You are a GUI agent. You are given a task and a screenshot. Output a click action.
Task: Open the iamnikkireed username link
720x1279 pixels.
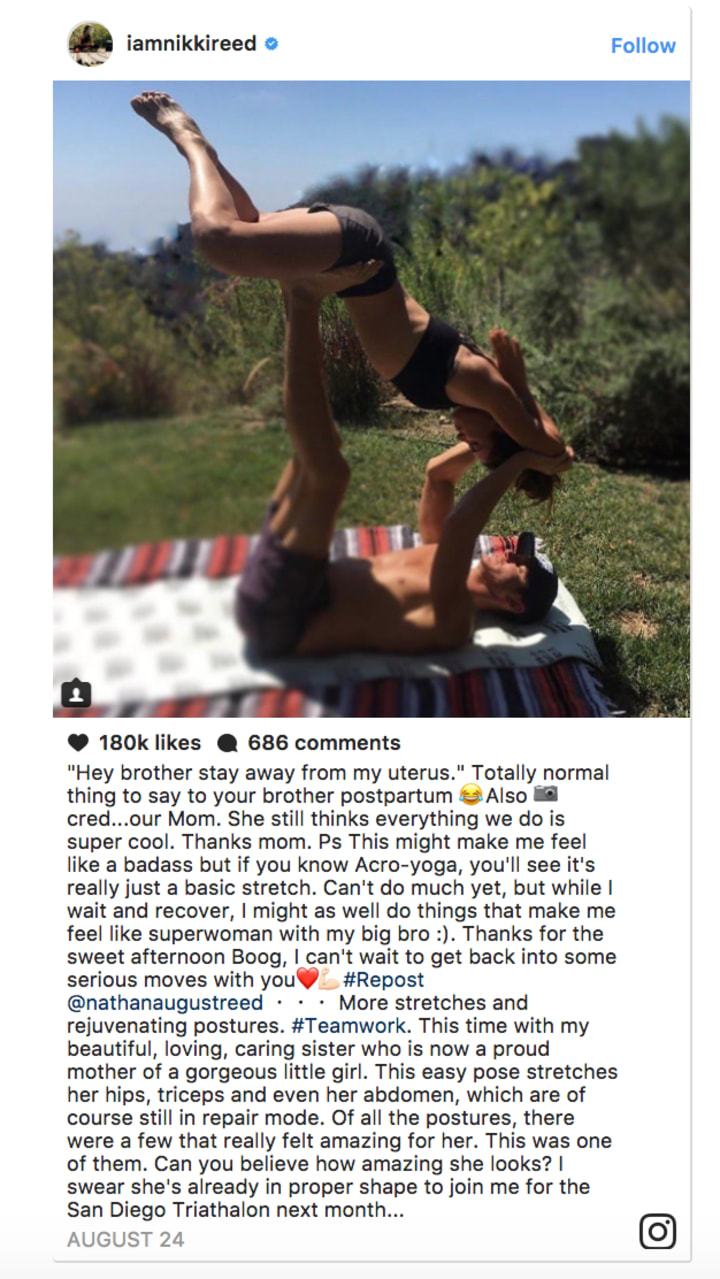coord(191,44)
